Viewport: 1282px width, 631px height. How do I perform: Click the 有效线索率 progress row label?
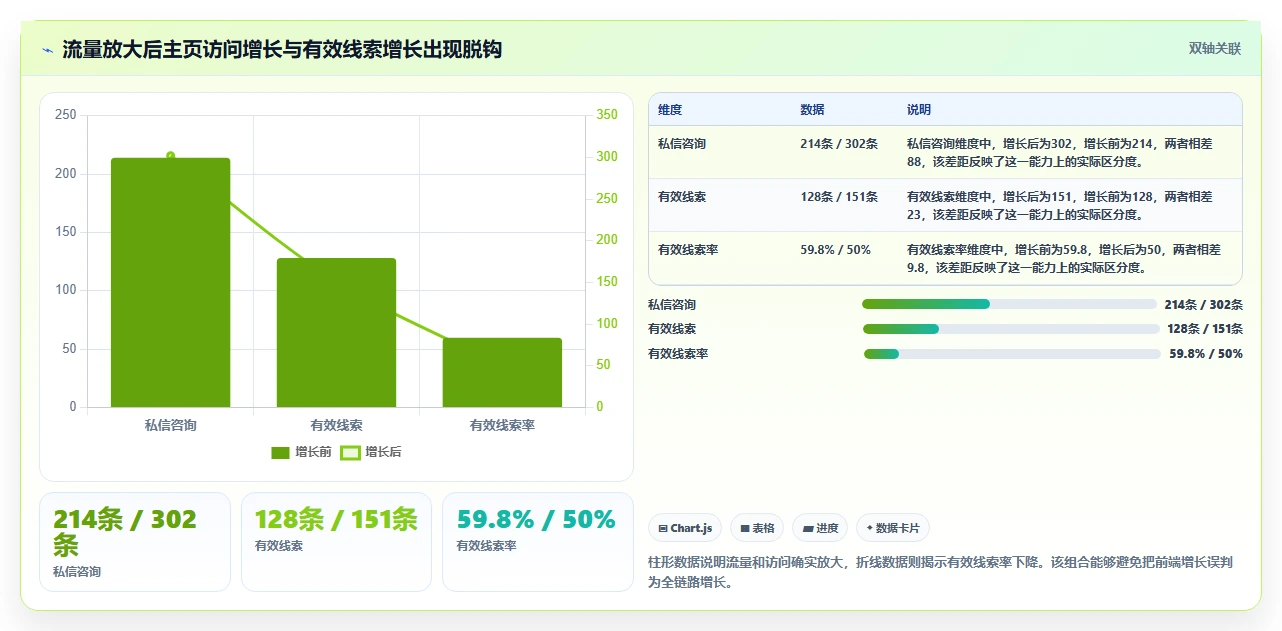678,353
